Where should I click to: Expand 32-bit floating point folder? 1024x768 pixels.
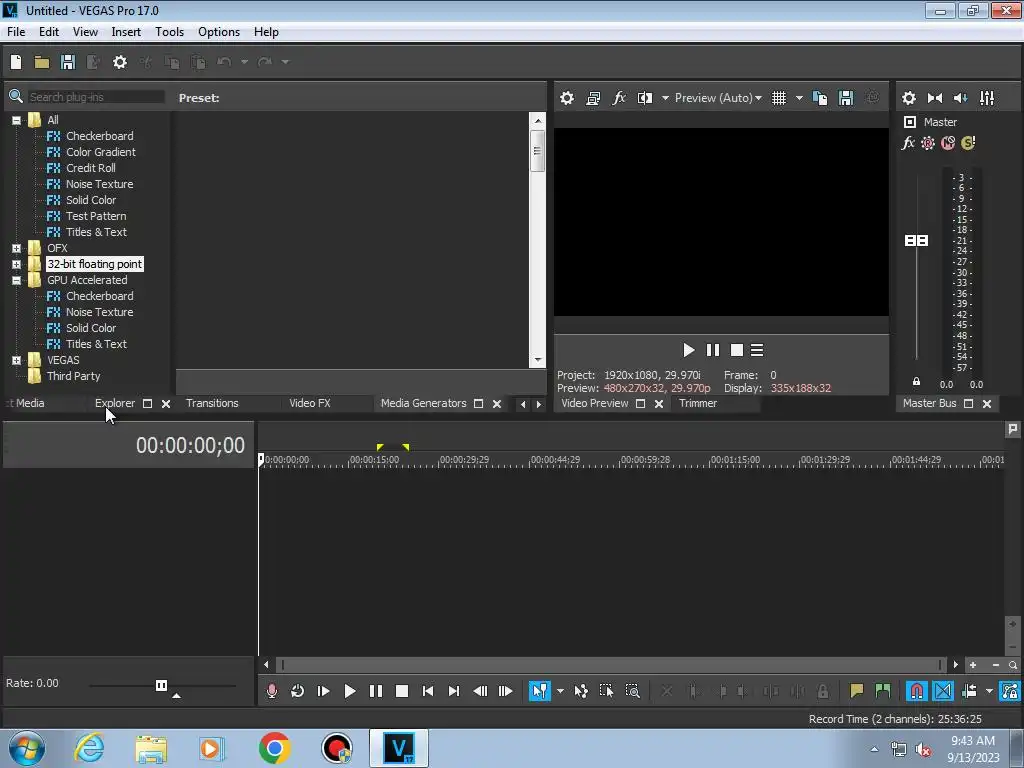pyautogui.click(x=16, y=264)
